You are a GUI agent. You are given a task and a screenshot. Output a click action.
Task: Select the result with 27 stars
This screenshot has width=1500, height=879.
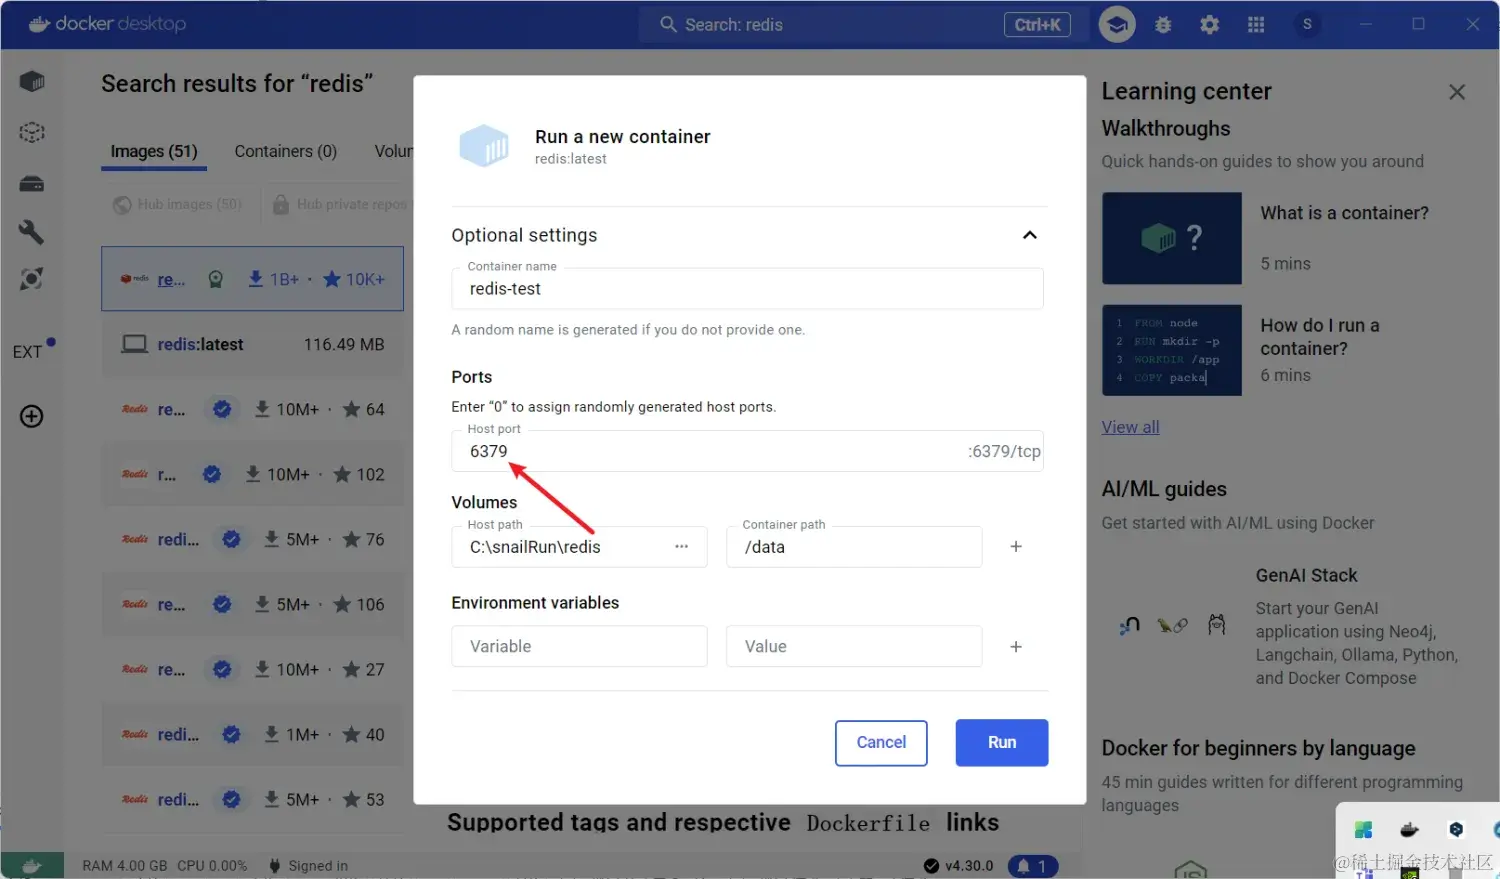(252, 669)
